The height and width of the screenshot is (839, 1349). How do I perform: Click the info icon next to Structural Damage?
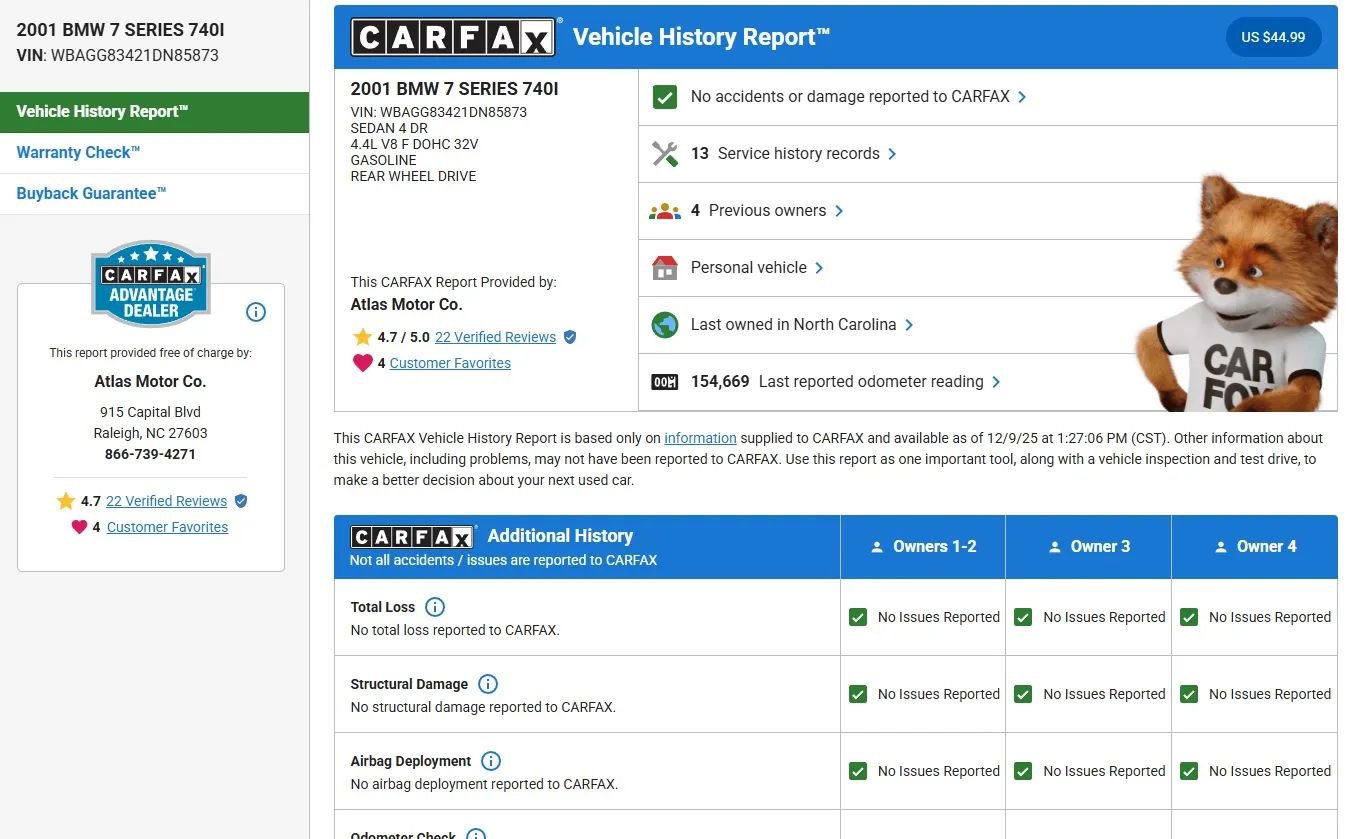pos(488,684)
